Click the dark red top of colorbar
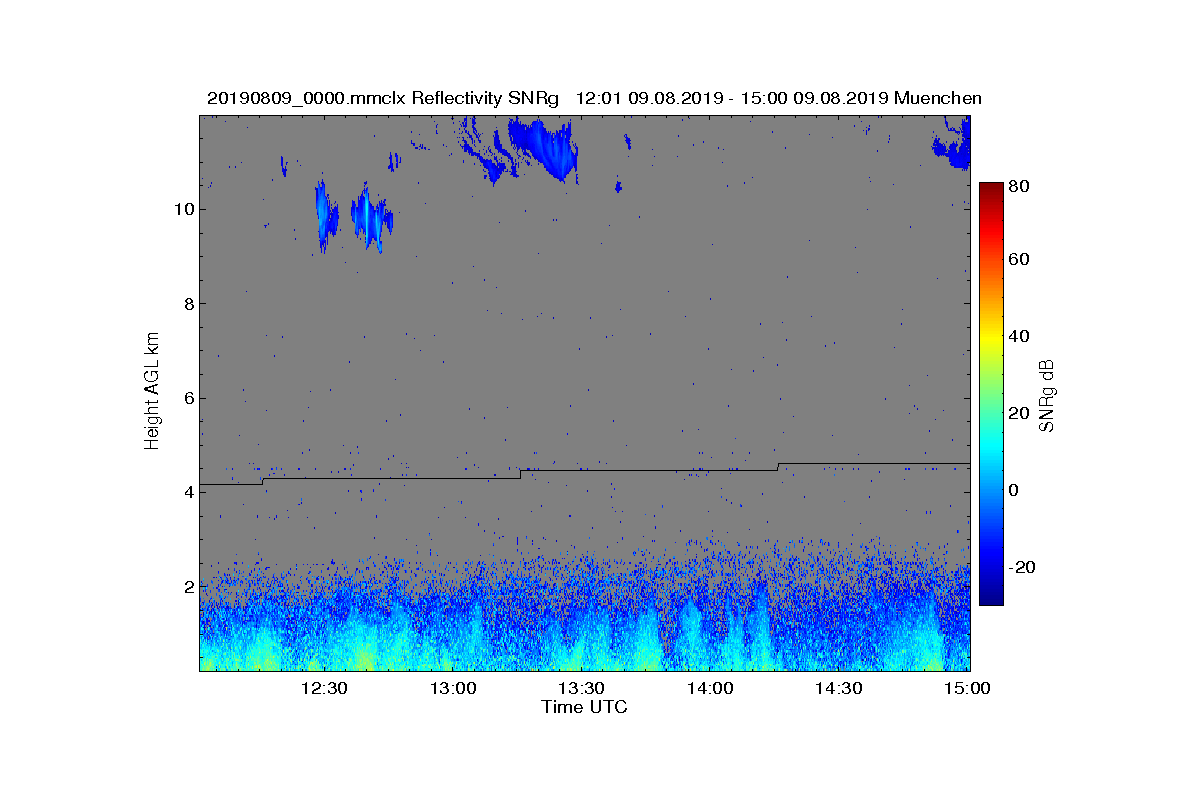 (x=990, y=193)
